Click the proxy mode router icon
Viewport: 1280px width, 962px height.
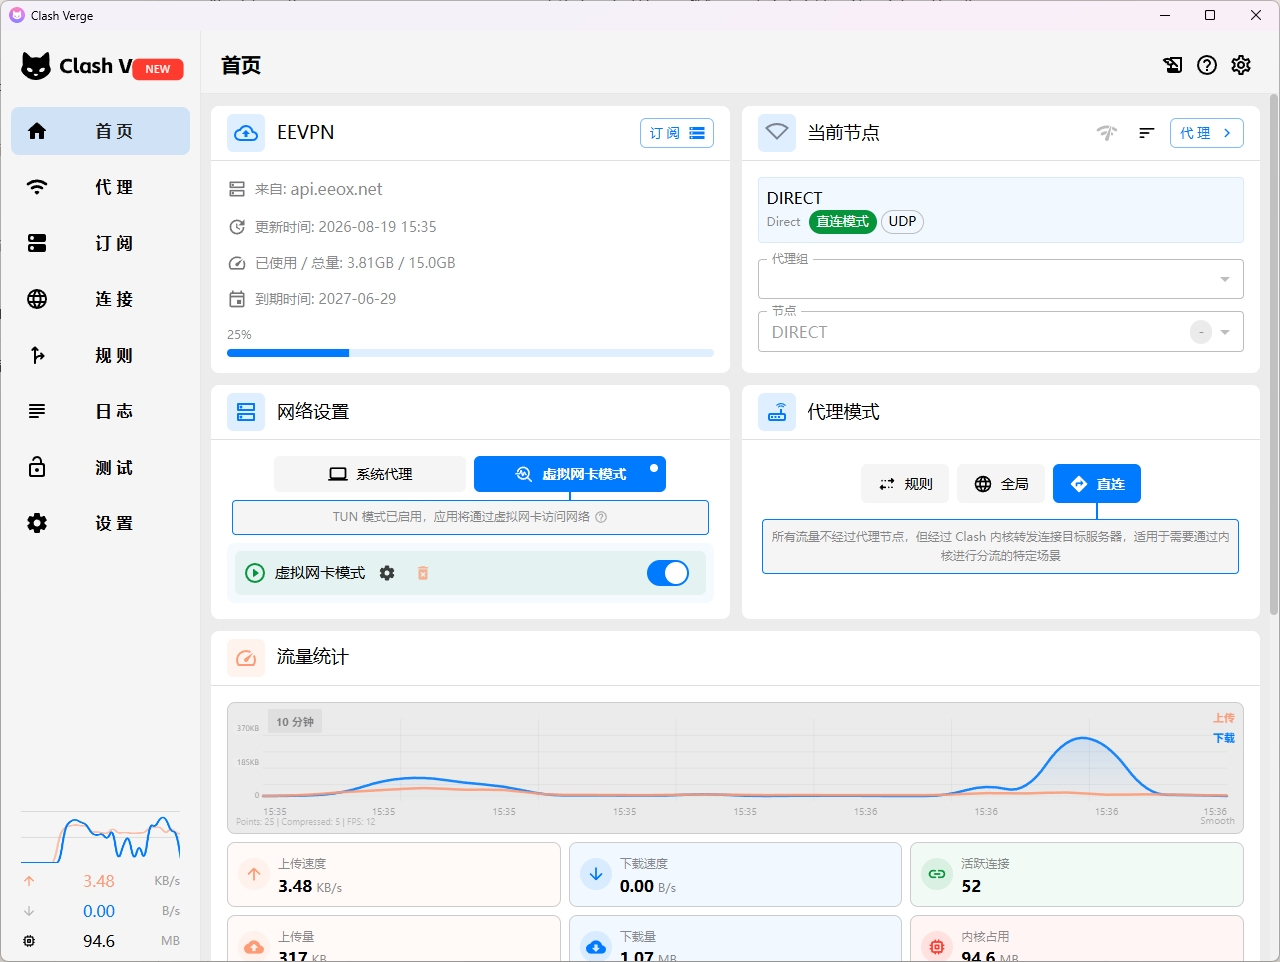coord(777,412)
